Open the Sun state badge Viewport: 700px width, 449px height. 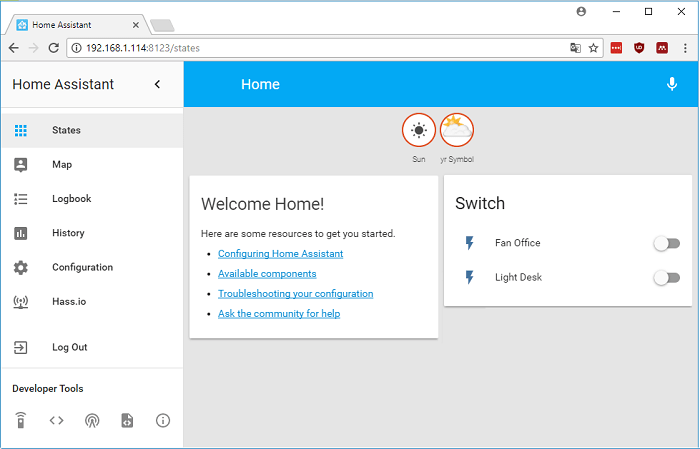click(x=418, y=130)
